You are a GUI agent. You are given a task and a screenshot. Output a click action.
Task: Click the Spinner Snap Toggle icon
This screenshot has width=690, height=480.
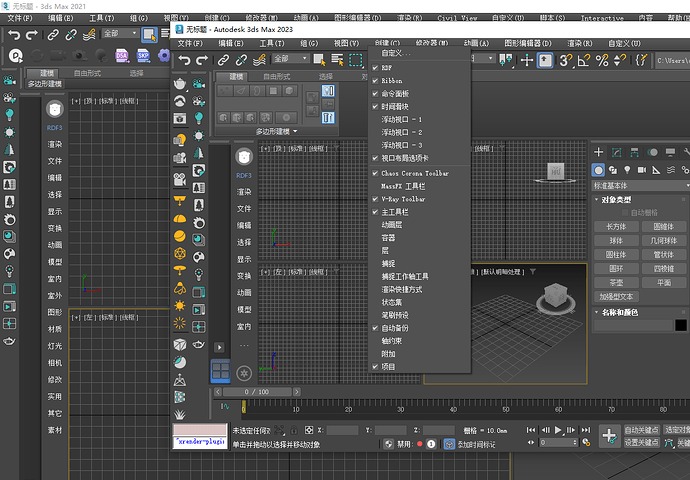pos(620,60)
